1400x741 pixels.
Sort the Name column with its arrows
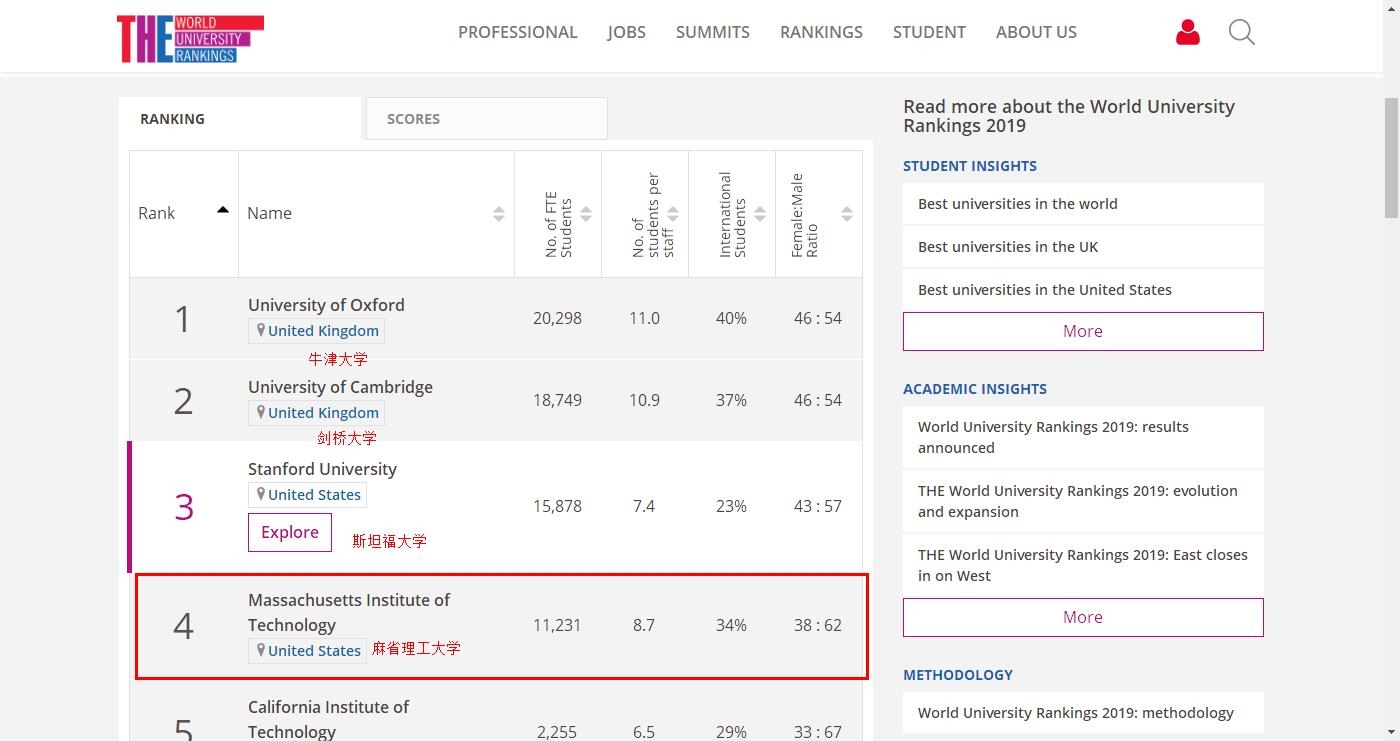(x=499, y=214)
